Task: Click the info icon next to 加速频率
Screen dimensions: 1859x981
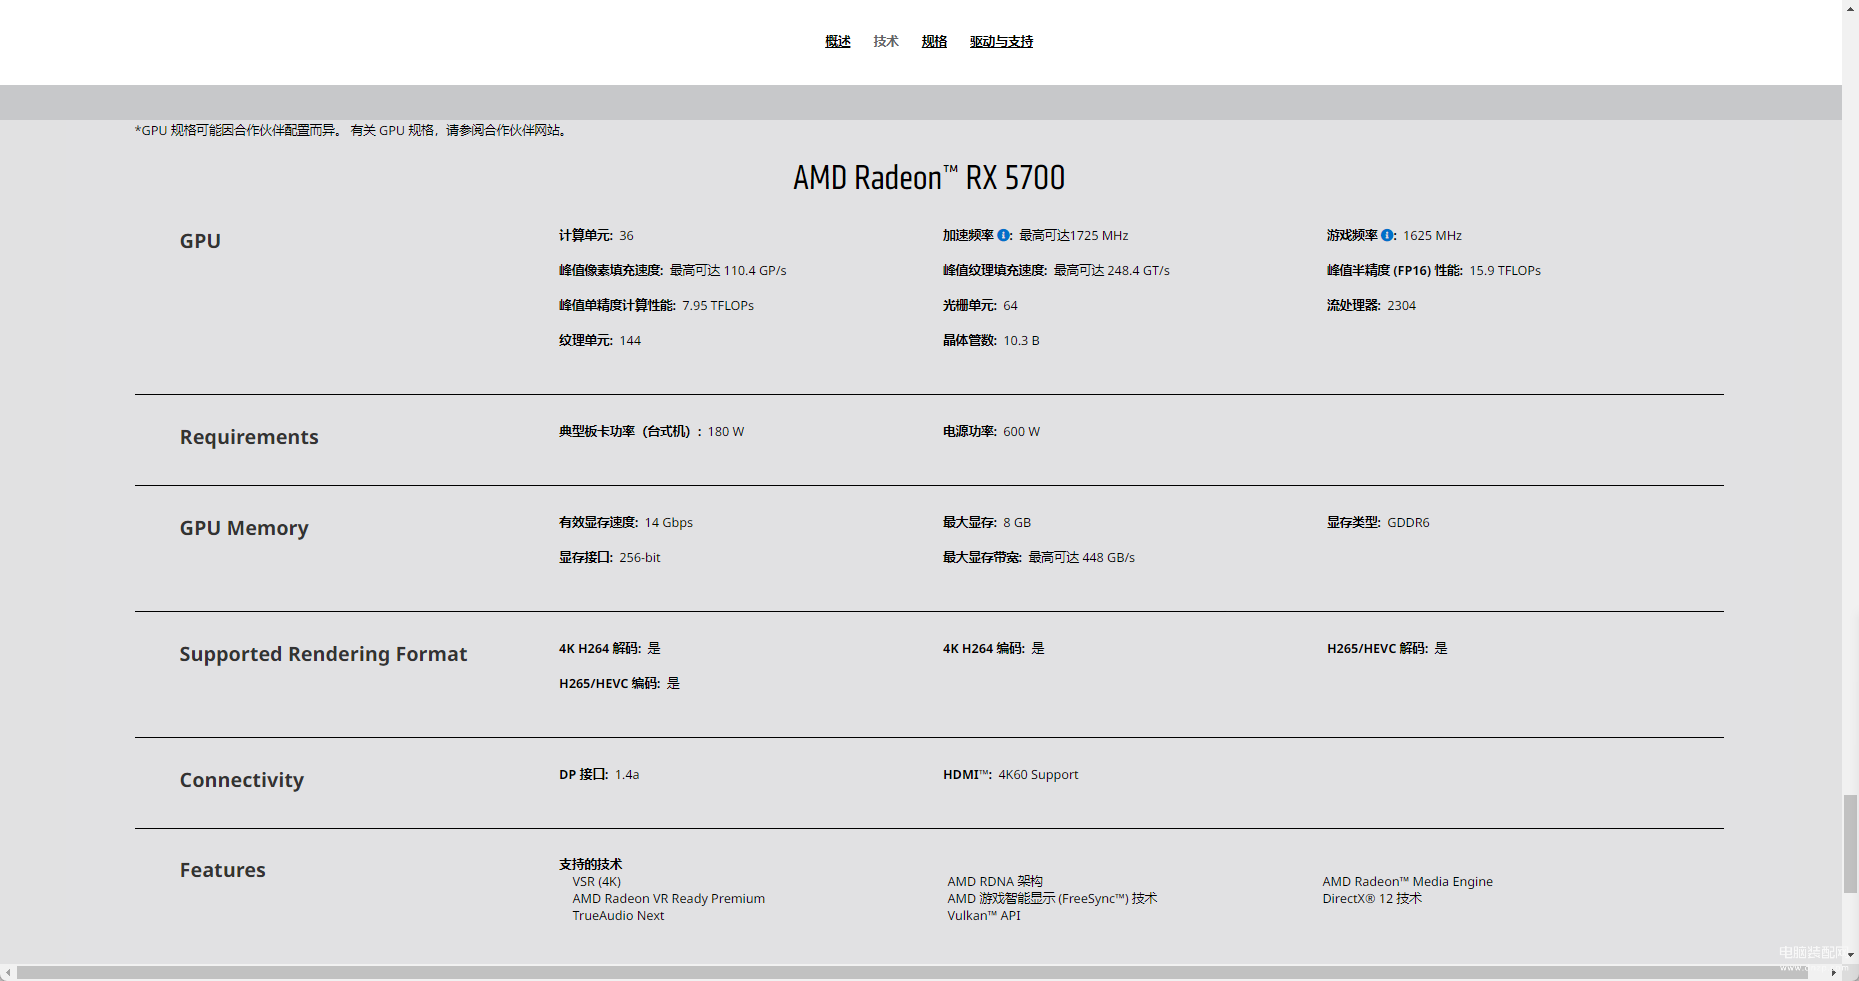Action: (x=1004, y=235)
